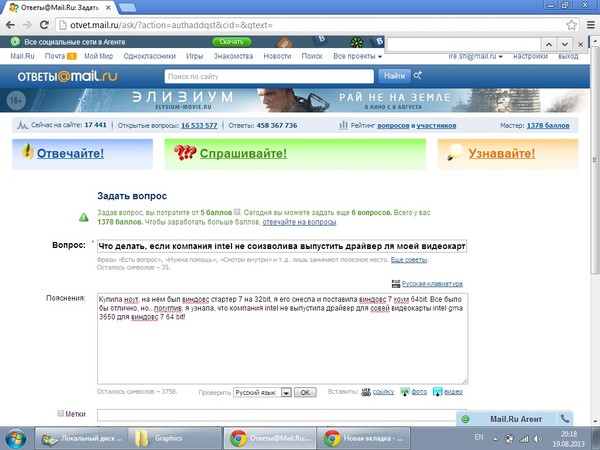Open Поиск in the top navigation
The image size is (600, 450).
pyautogui.click(x=312, y=56)
